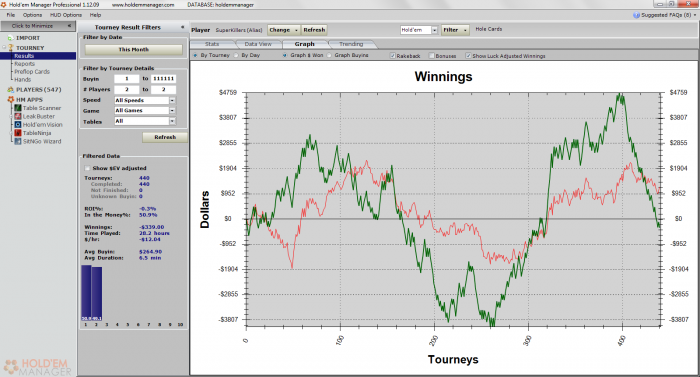This screenshot has width=700, height=377.
Task: Click the maximum # Players field
Action: [163, 89]
